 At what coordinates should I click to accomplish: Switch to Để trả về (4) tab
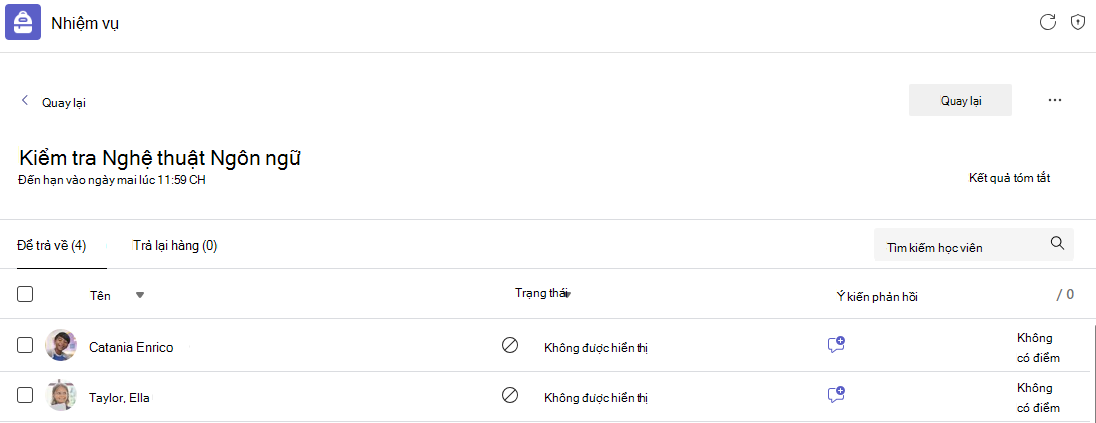52,245
